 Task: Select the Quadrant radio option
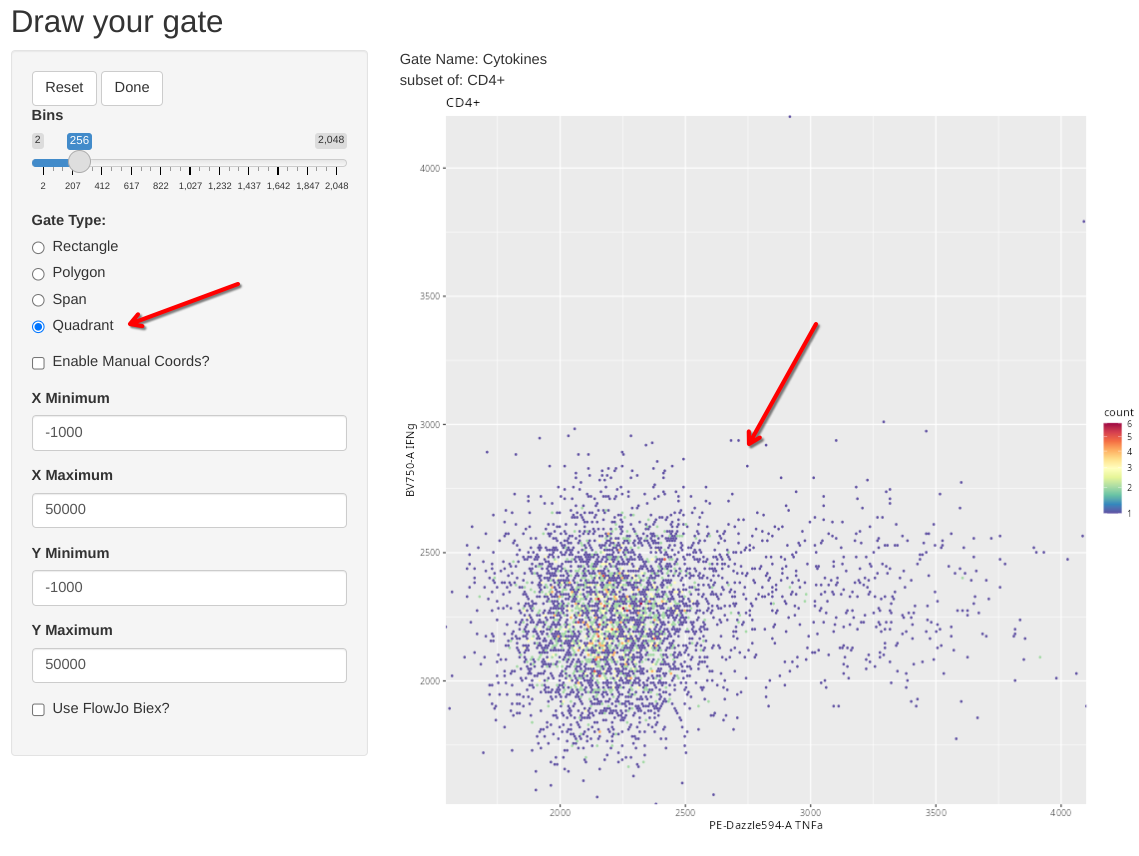(39, 326)
